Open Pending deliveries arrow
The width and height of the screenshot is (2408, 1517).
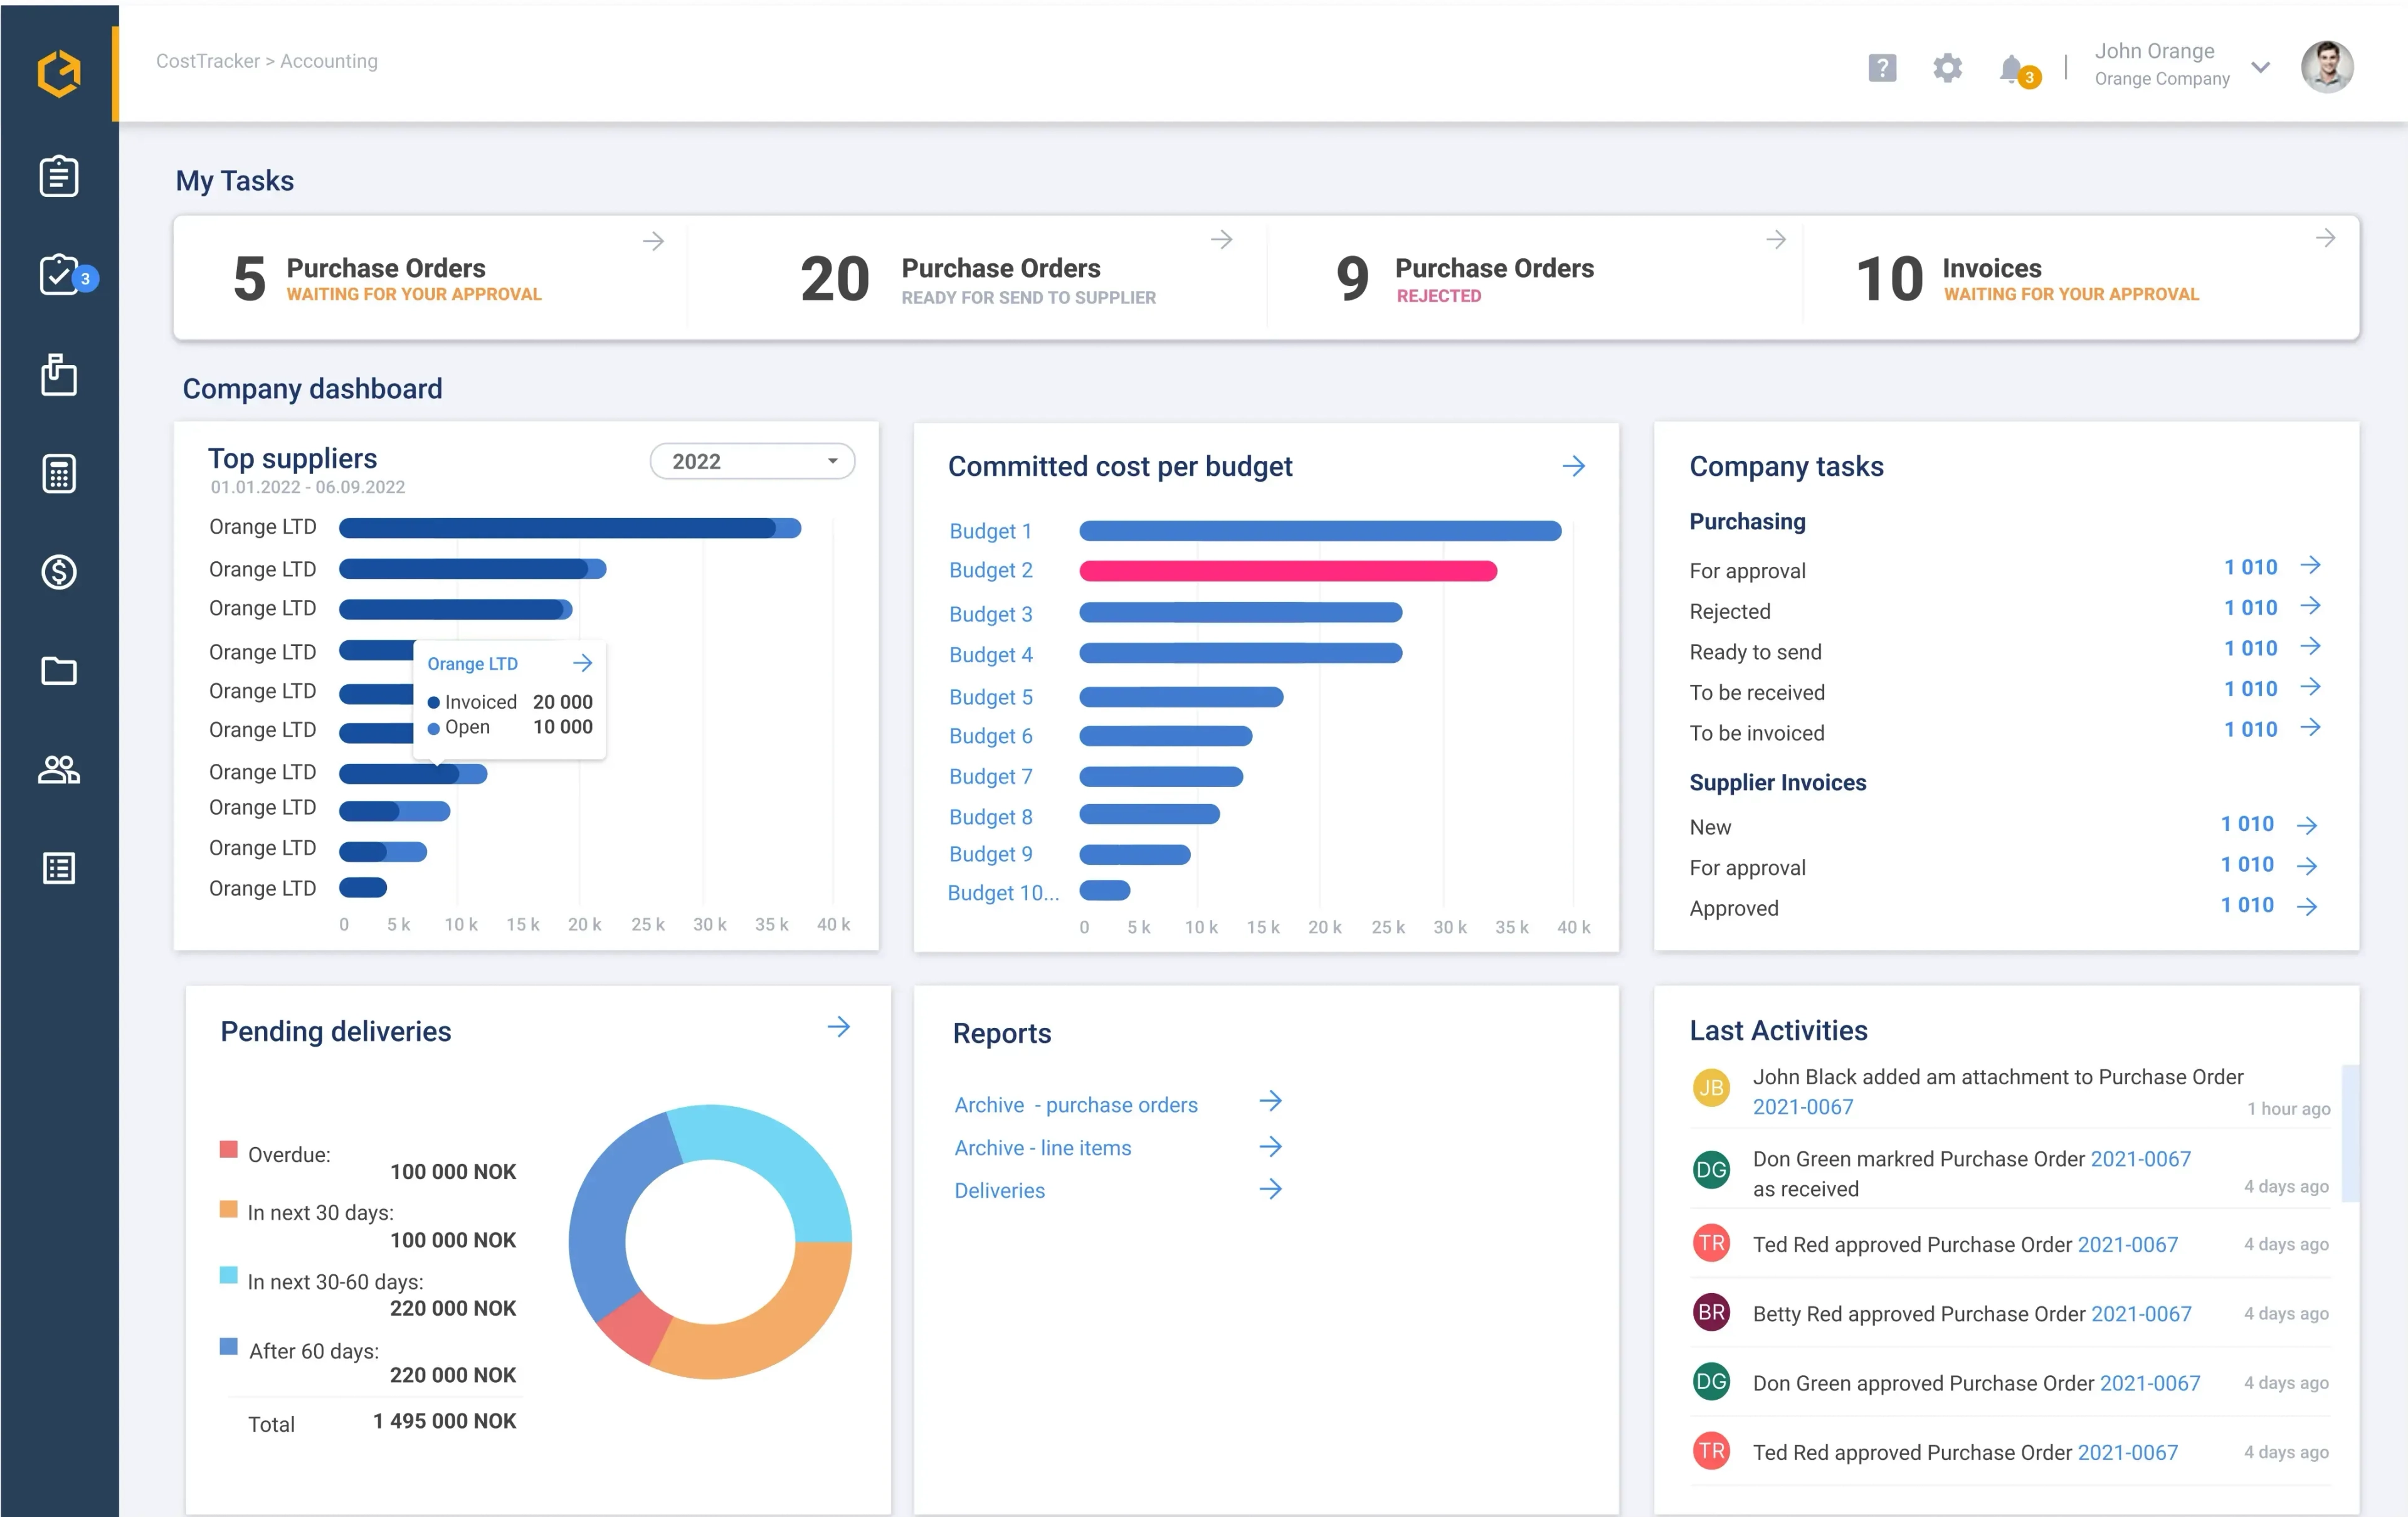coord(839,1027)
